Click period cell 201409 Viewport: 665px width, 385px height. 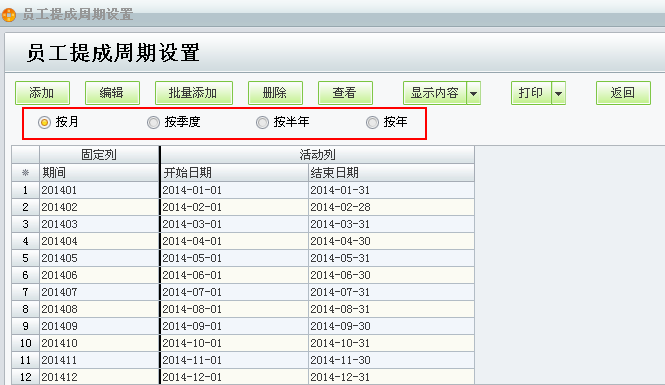pos(99,326)
